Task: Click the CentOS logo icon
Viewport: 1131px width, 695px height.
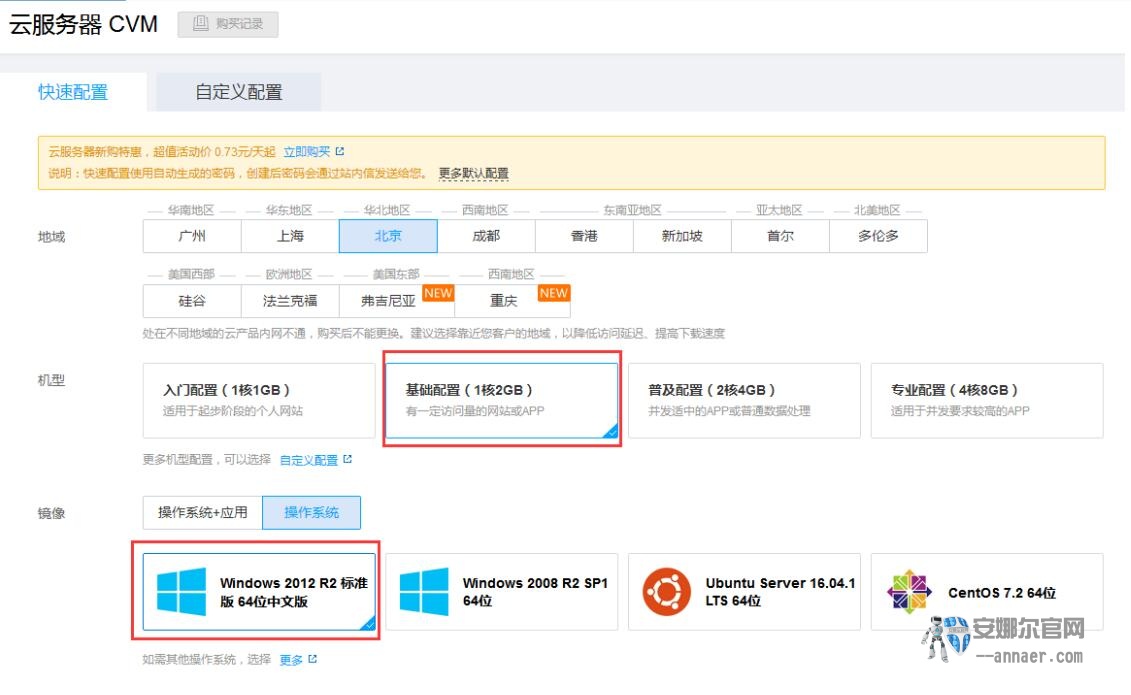Action: point(909,592)
